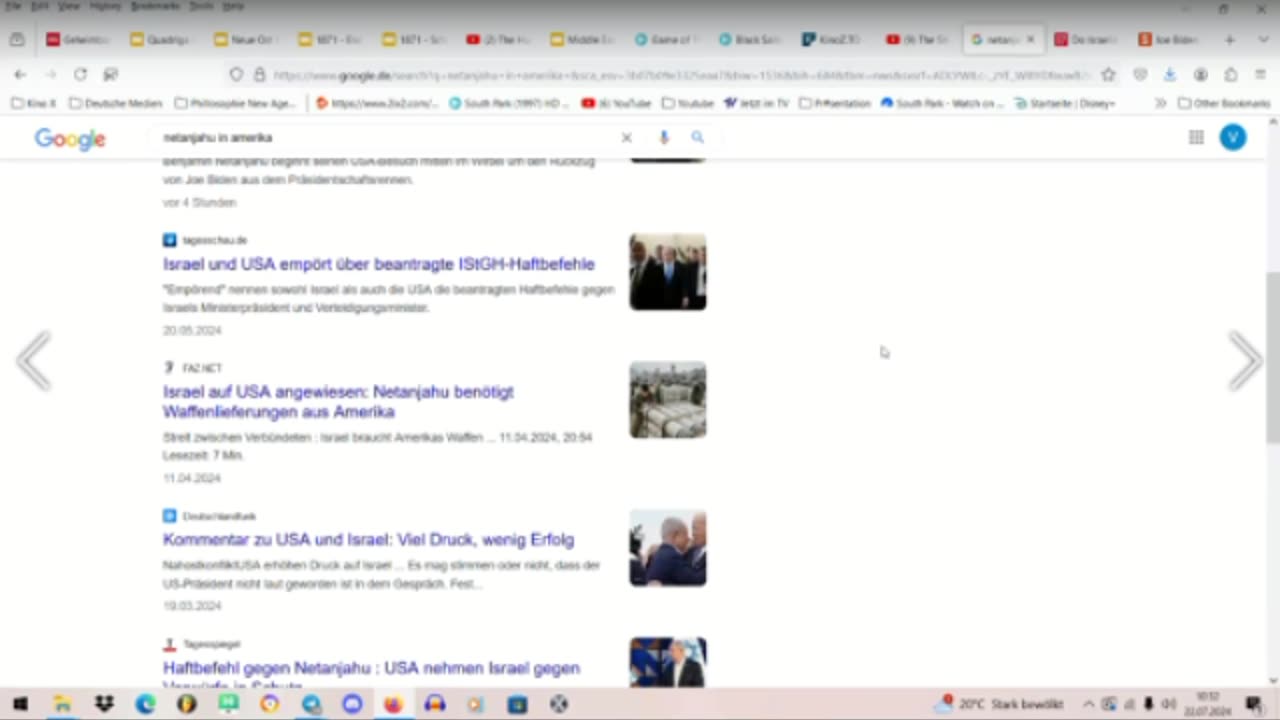Open the History menu
Viewport: 1280px width, 720px height.
pos(105,6)
